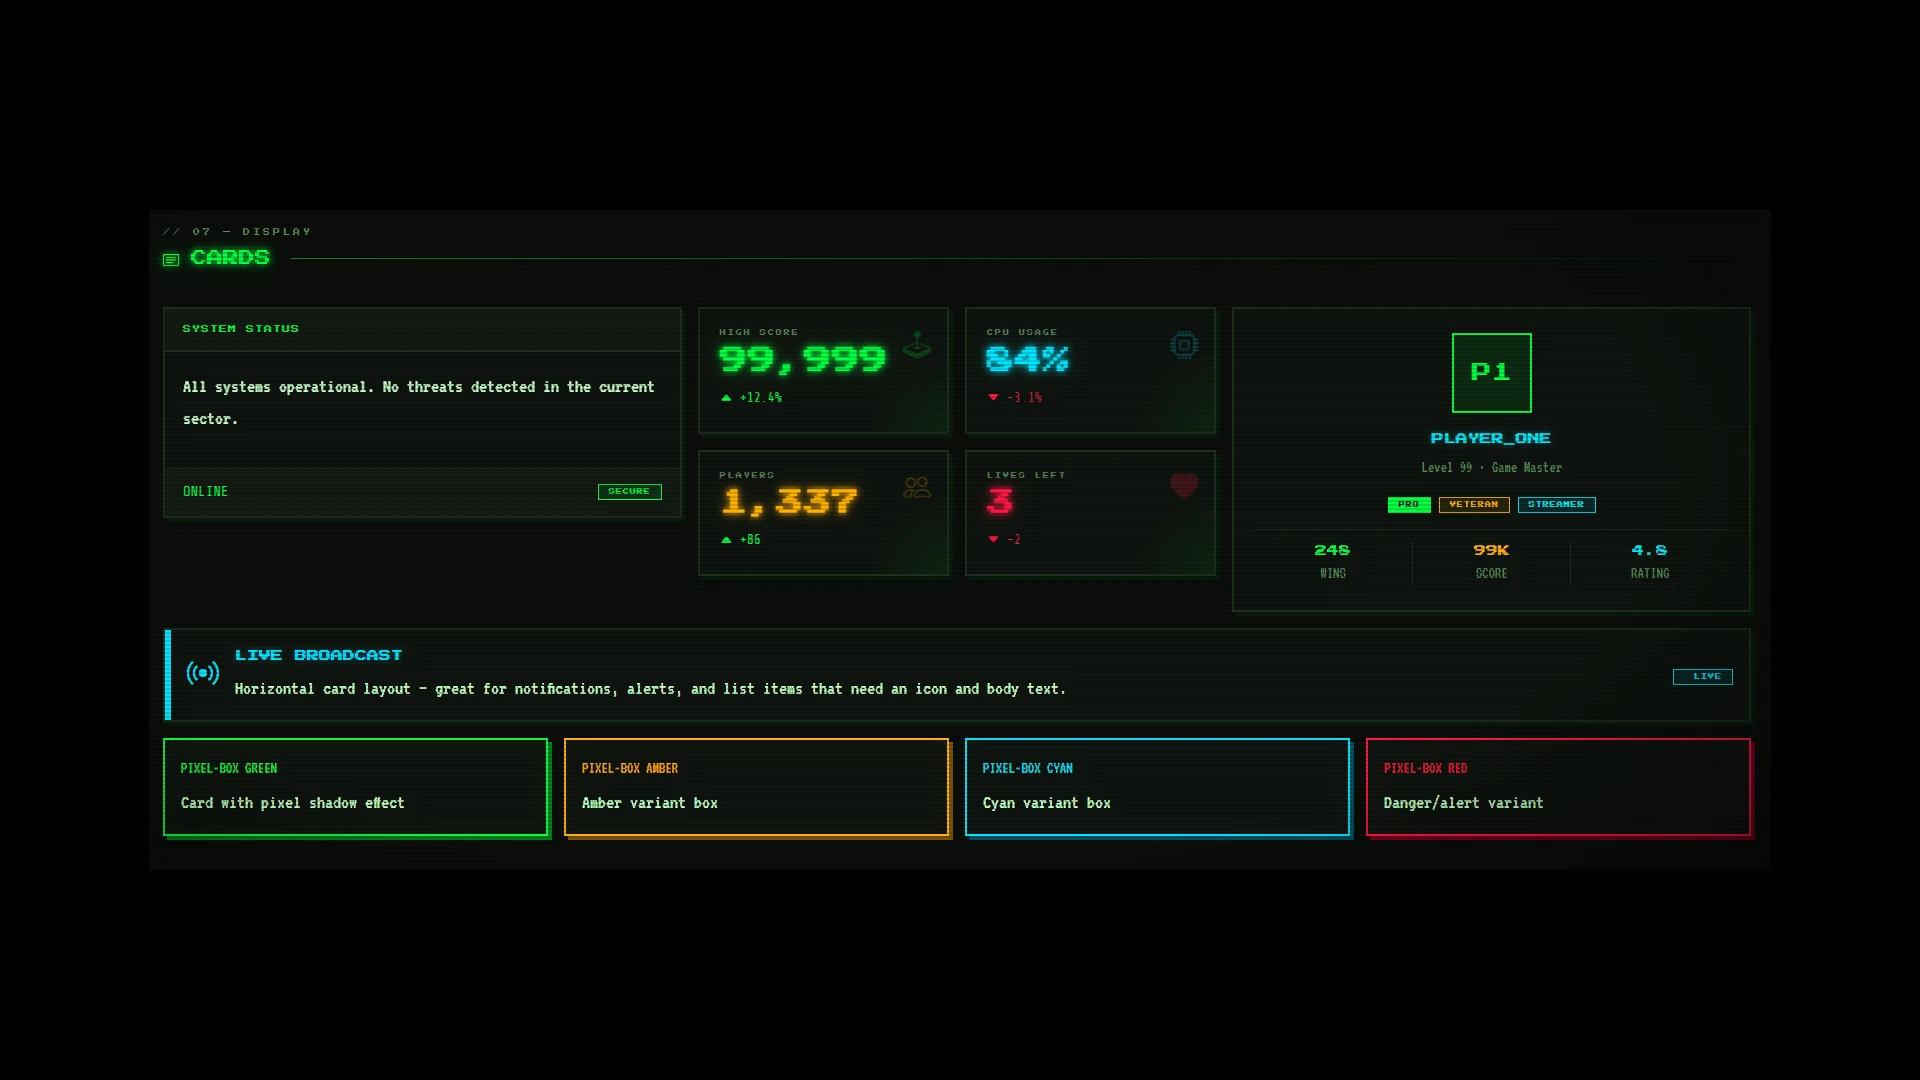Click the CARDS section heading

click(230, 258)
